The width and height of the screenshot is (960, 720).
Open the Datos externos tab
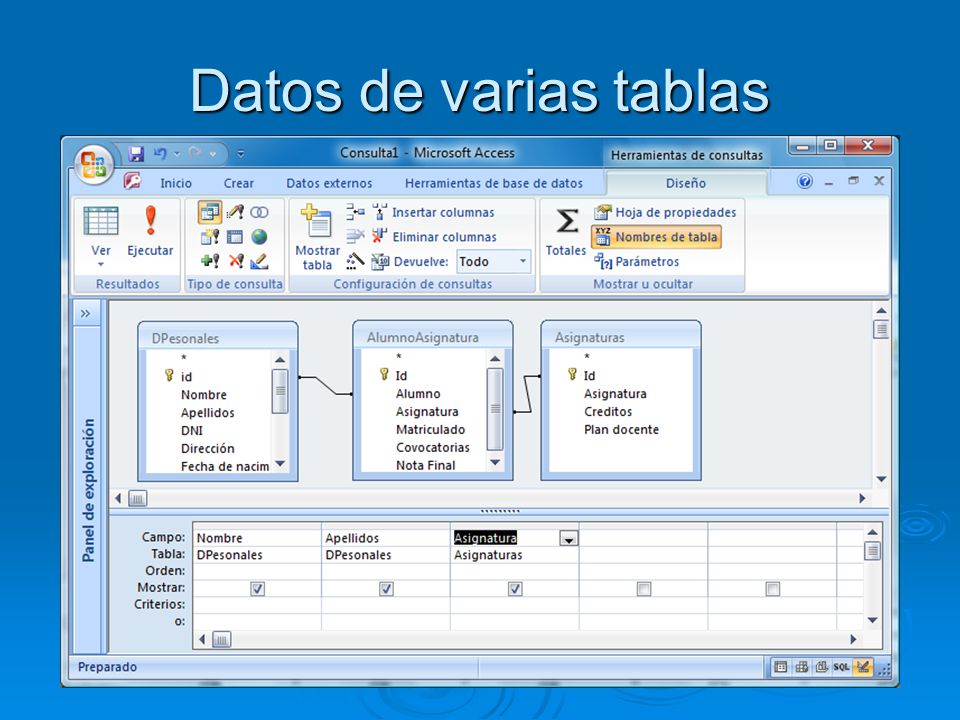[329, 183]
